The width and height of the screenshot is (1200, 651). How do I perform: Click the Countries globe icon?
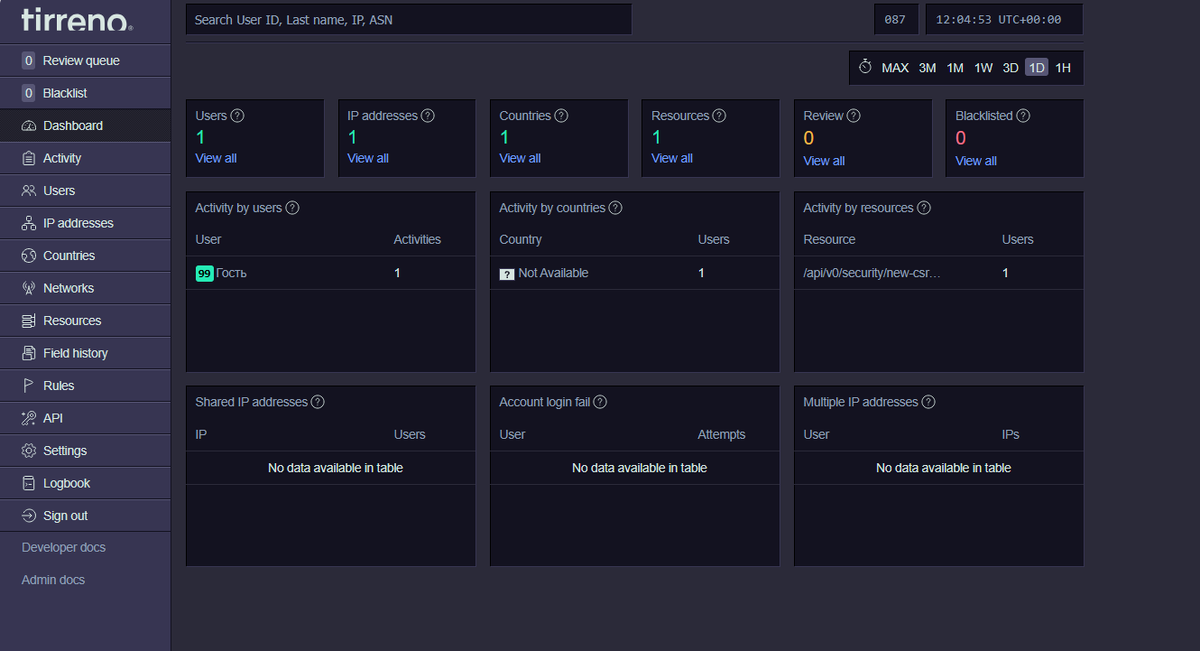29,256
